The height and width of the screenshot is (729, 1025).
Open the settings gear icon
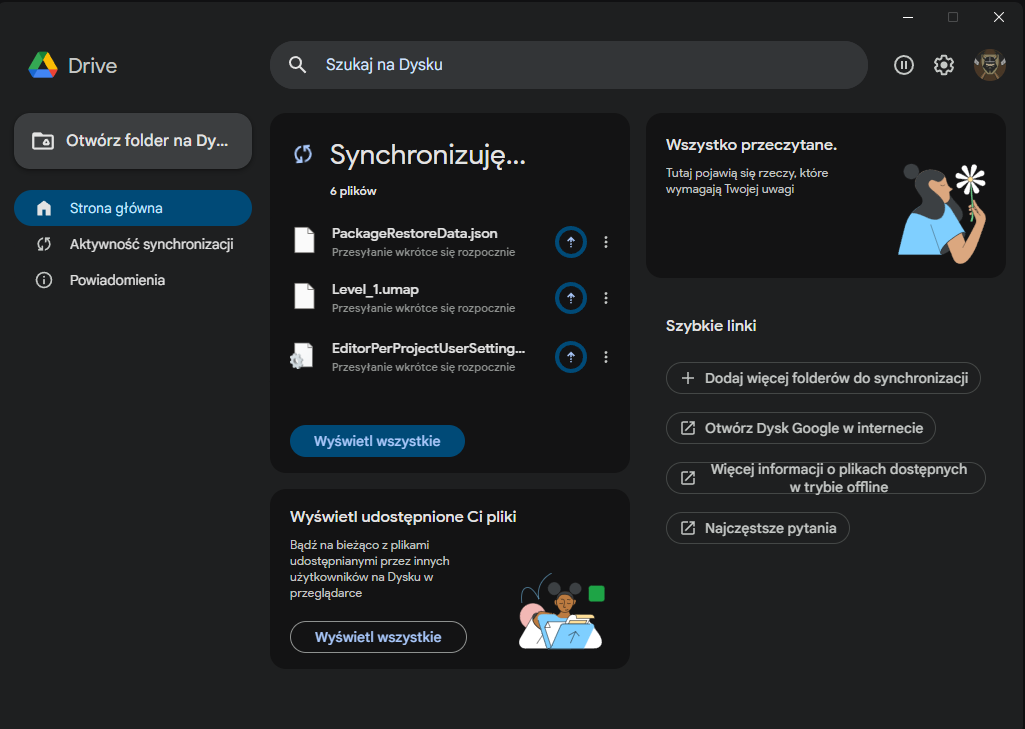pos(944,65)
